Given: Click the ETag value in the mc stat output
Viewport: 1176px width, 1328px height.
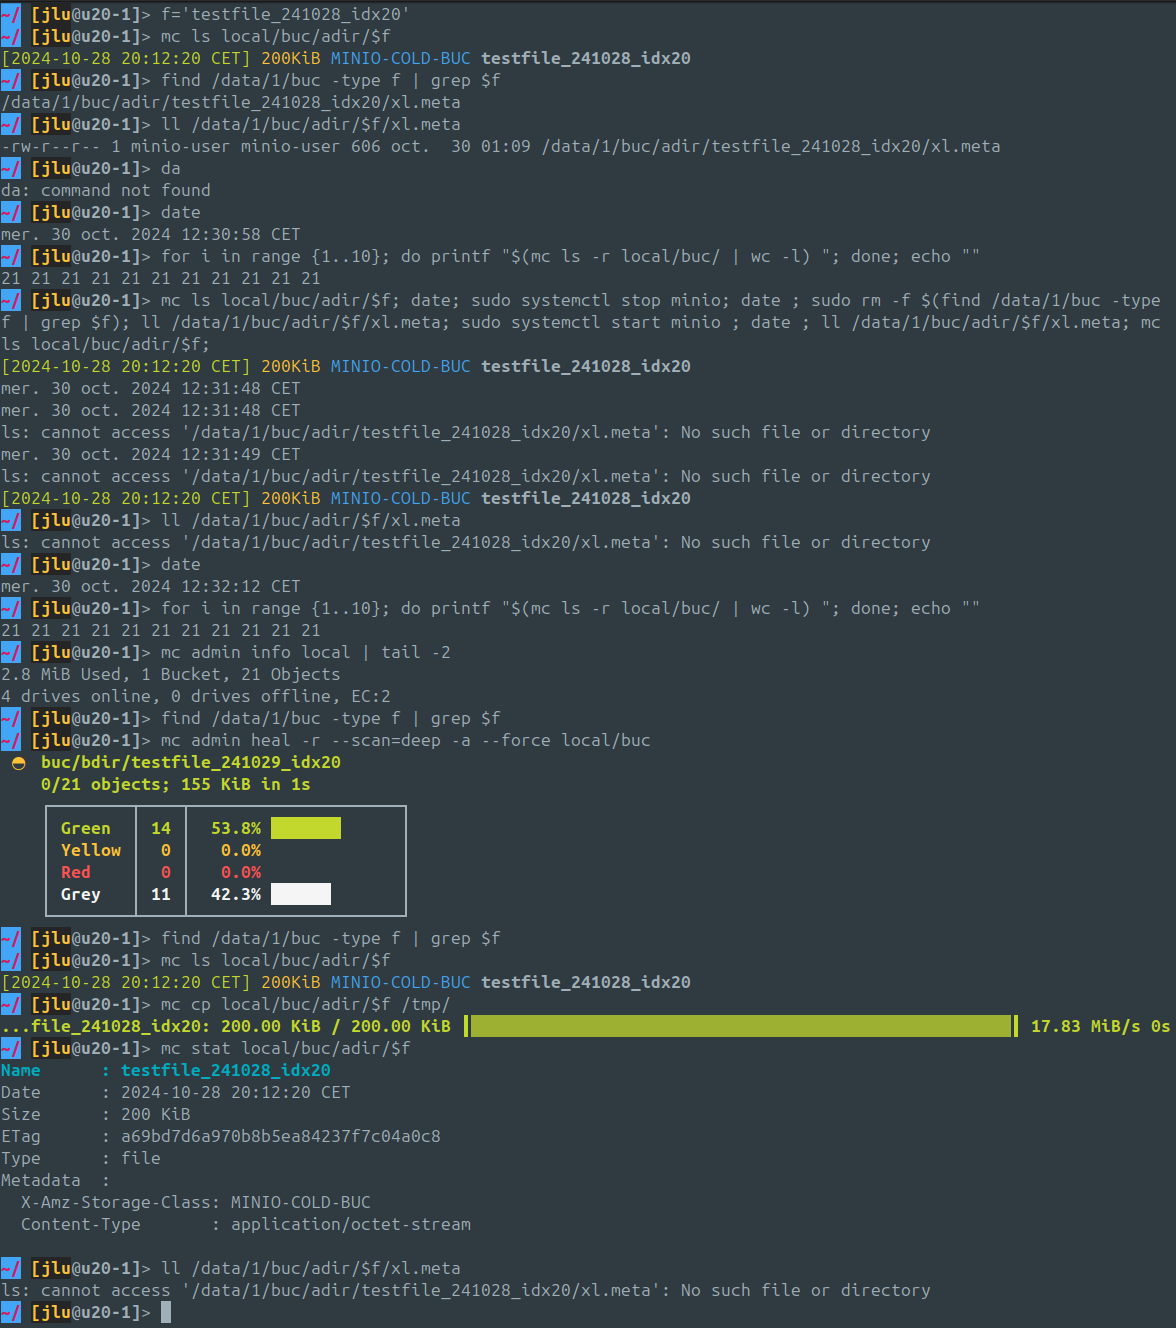Looking at the screenshot, I should [280, 1136].
